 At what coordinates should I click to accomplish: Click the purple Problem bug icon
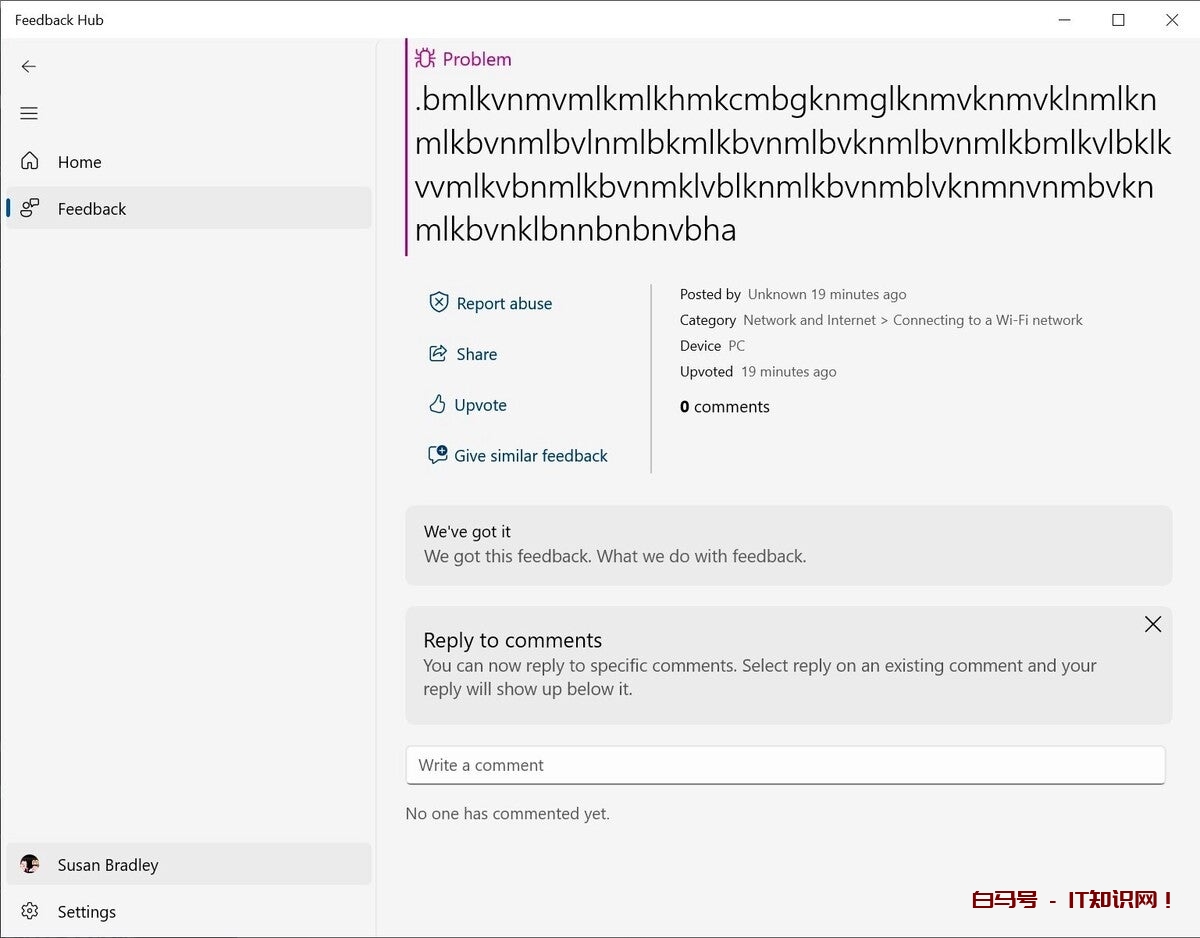[425, 58]
